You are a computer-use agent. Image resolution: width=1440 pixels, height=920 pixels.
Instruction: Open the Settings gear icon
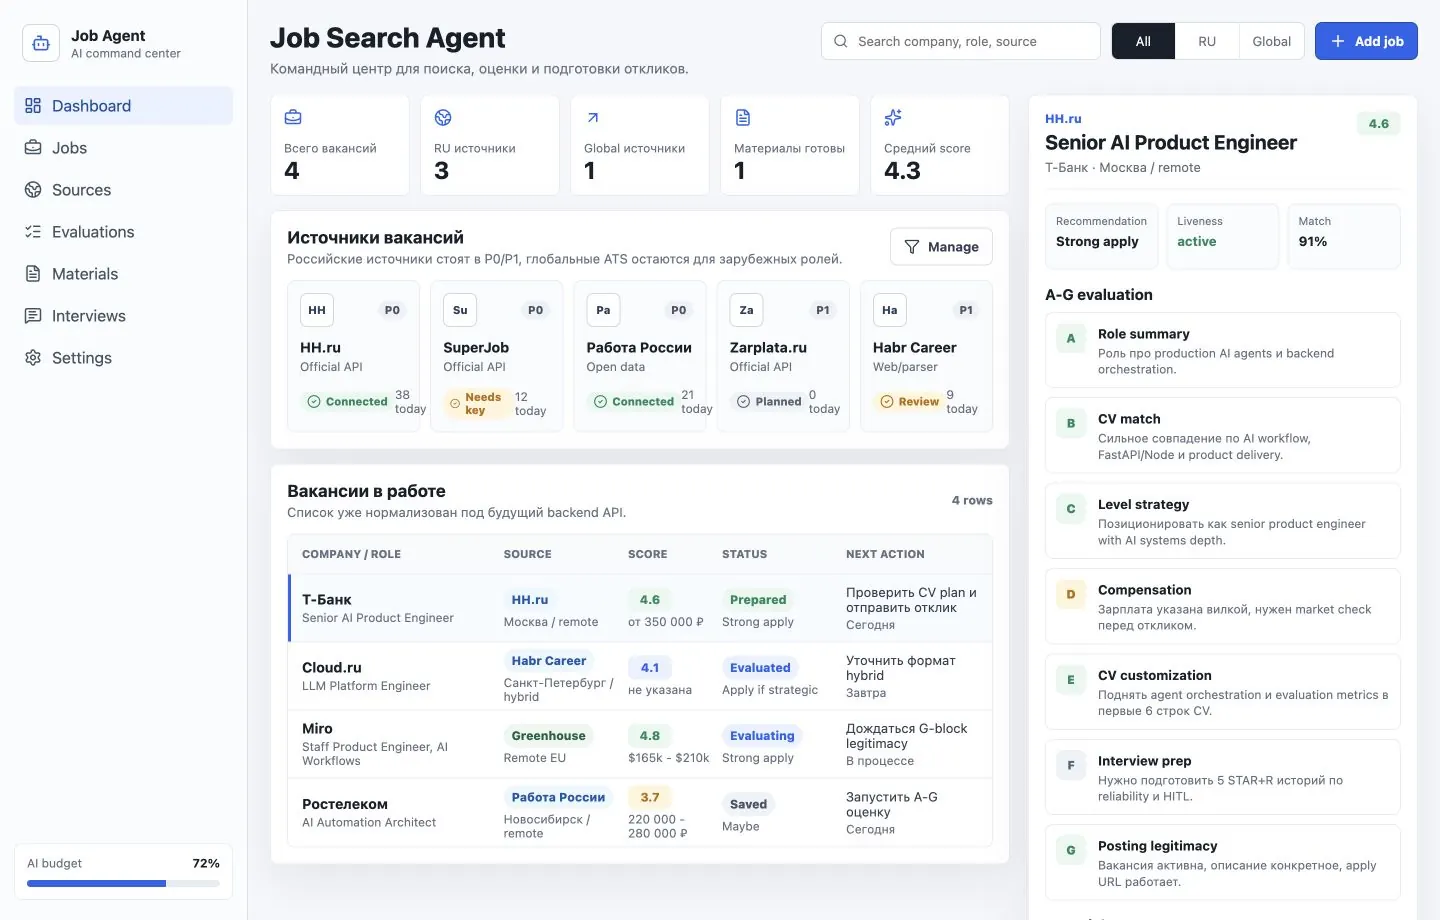click(33, 358)
